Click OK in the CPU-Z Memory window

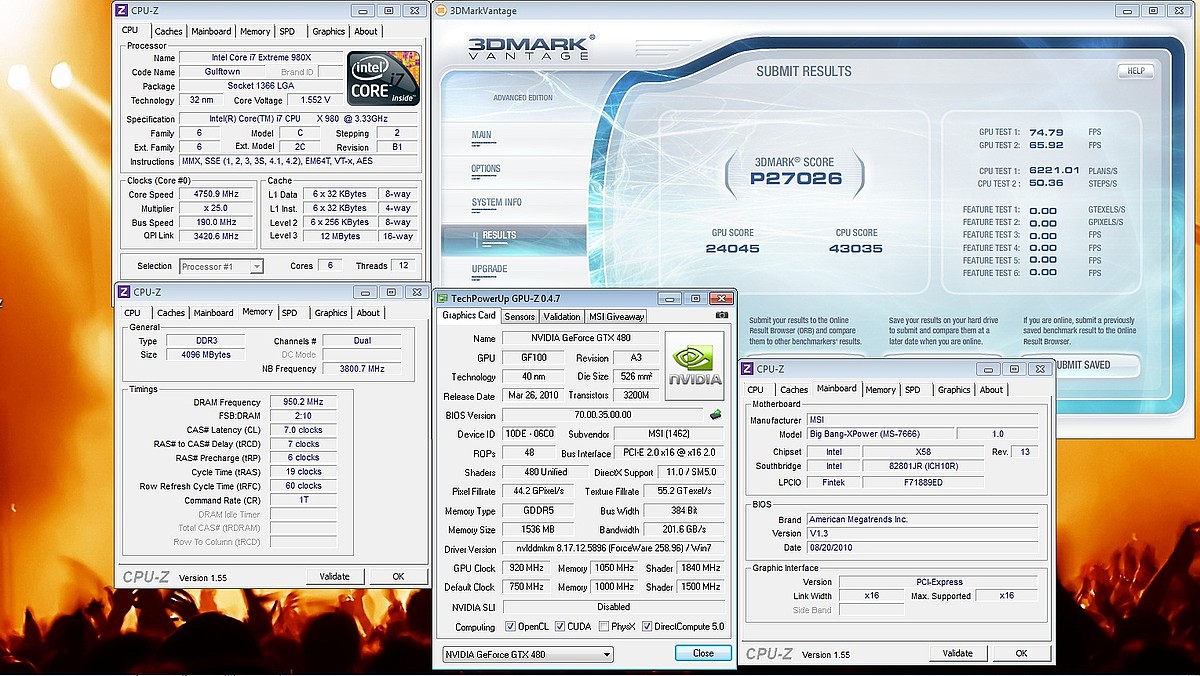[x=398, y=576]
